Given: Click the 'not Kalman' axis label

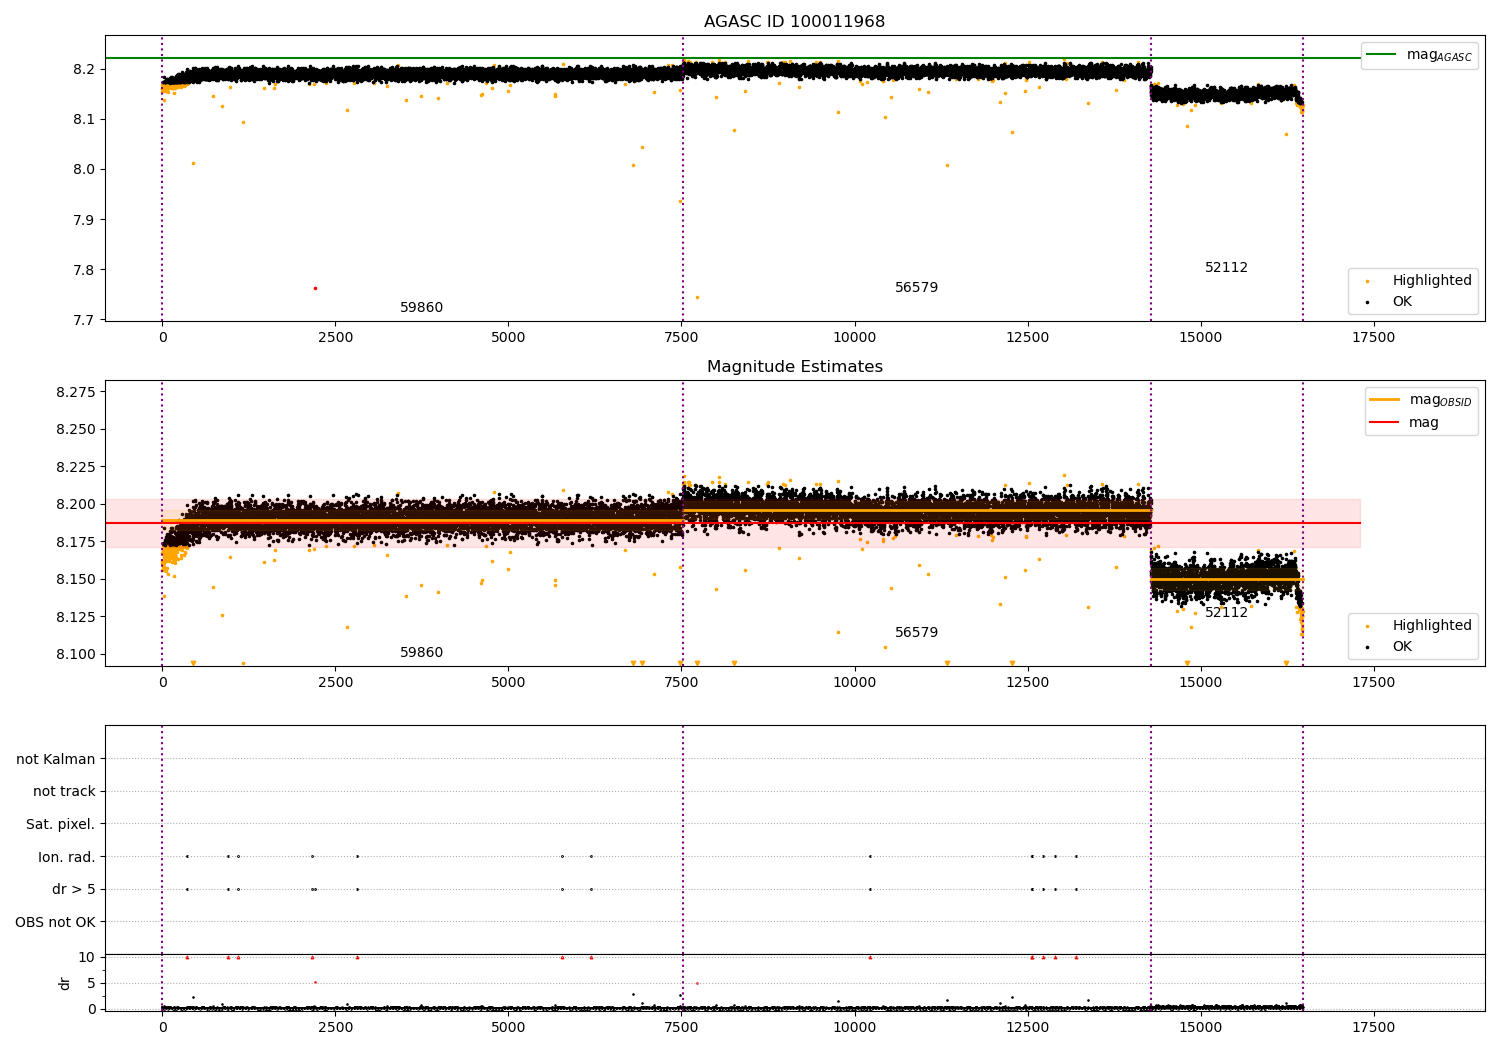Looking at the screenshot, I should pyautogui.click(x=56, y=759).
